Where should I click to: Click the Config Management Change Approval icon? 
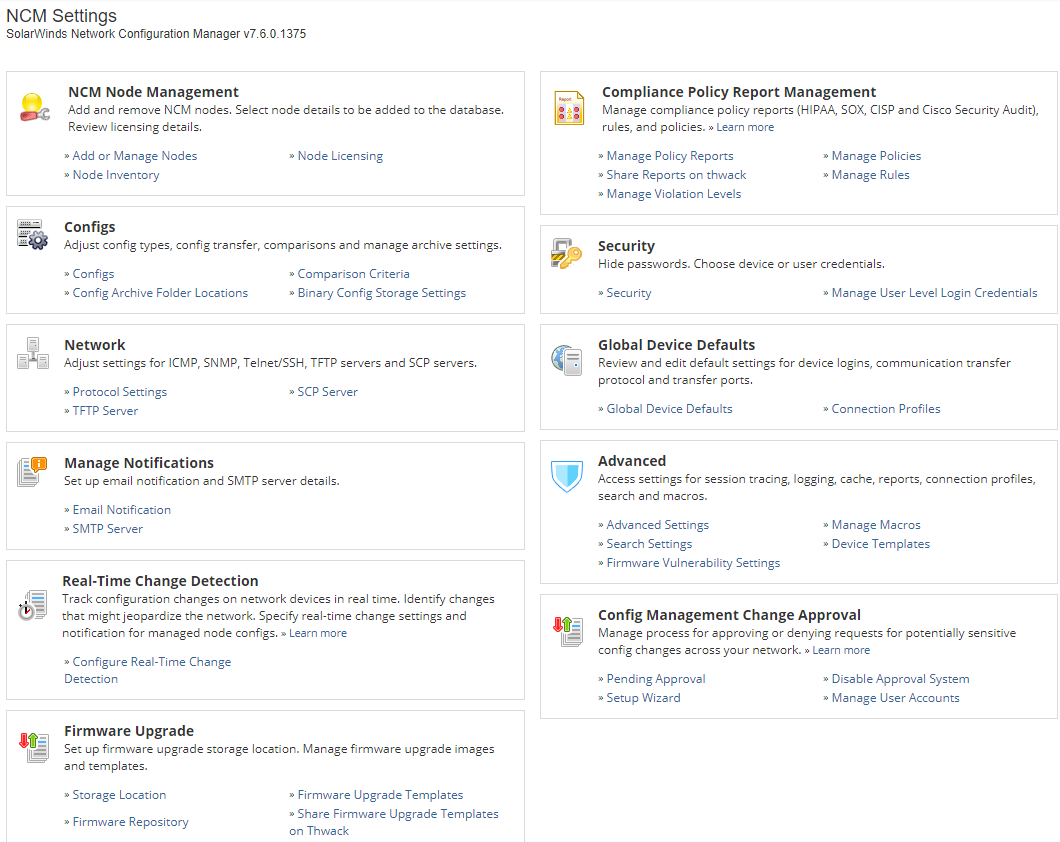coord(568,631)
